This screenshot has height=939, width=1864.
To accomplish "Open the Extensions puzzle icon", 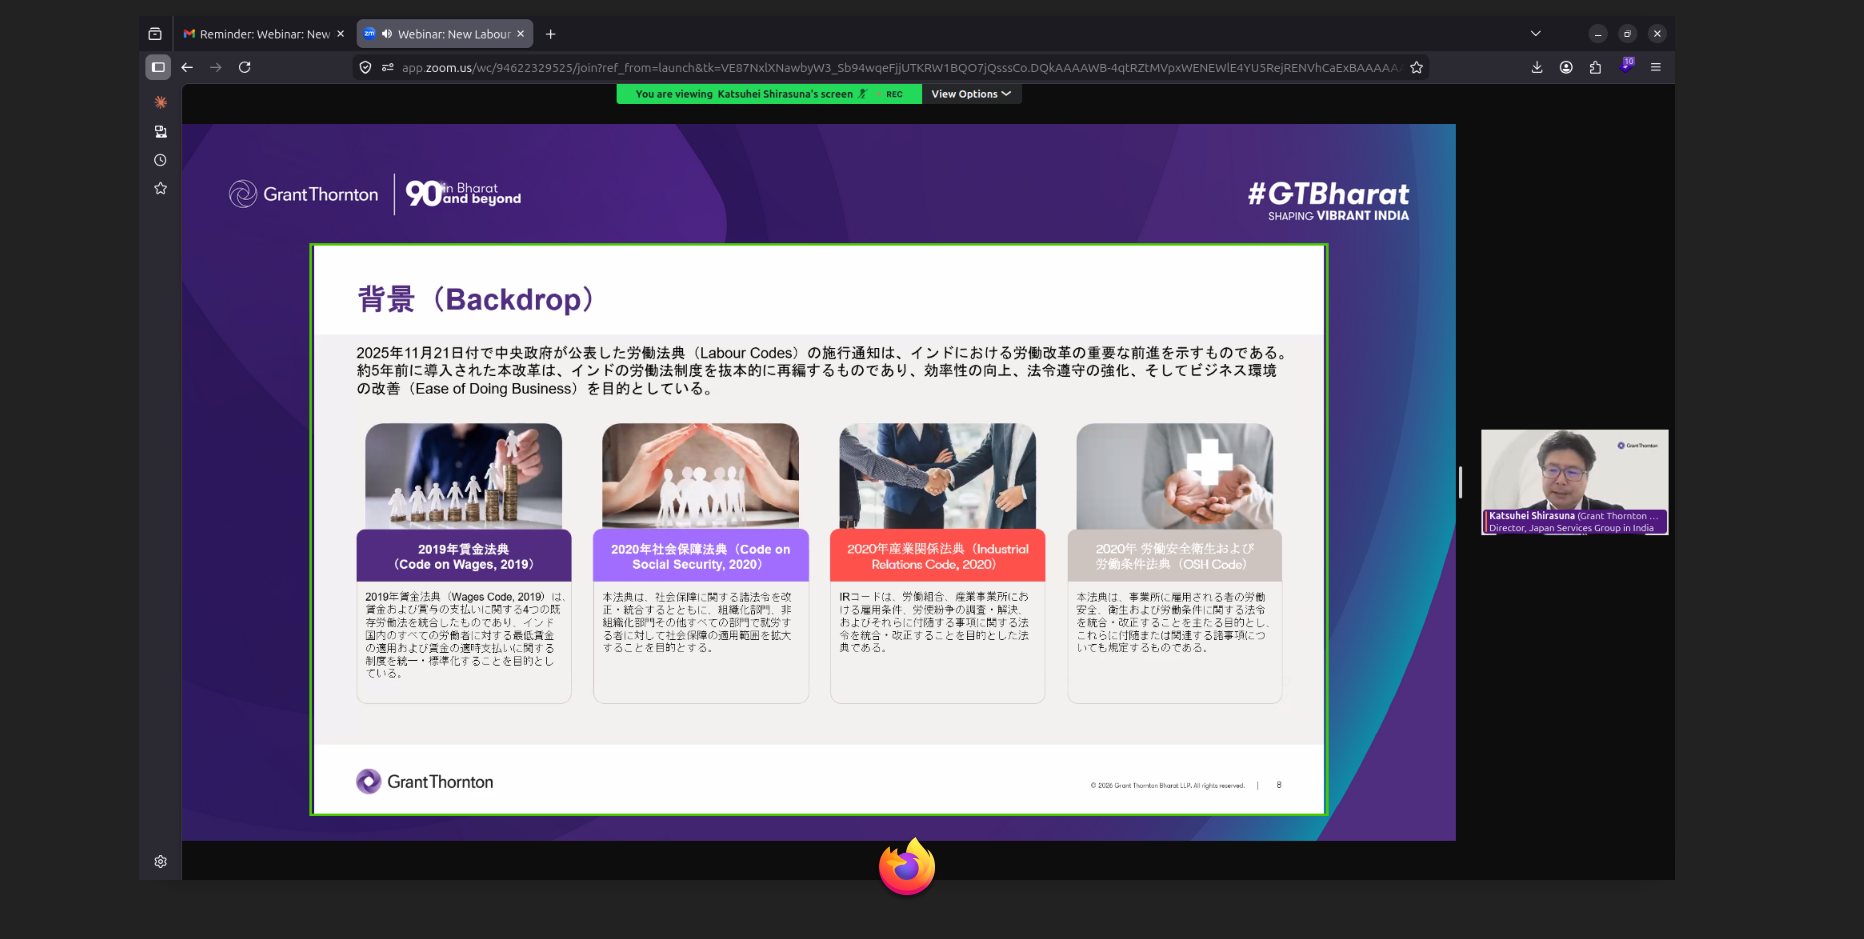I will (x=1595, y=67).
